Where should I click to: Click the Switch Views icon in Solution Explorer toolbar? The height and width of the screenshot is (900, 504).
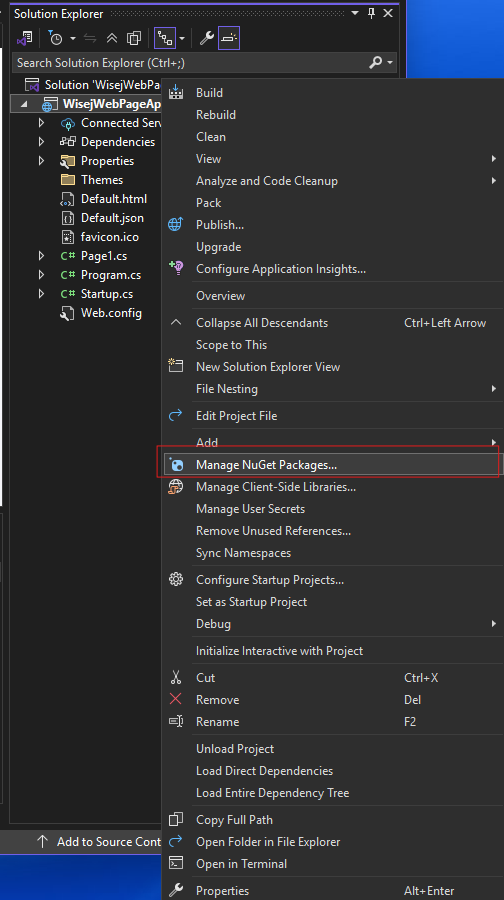(x=24, y=38)
